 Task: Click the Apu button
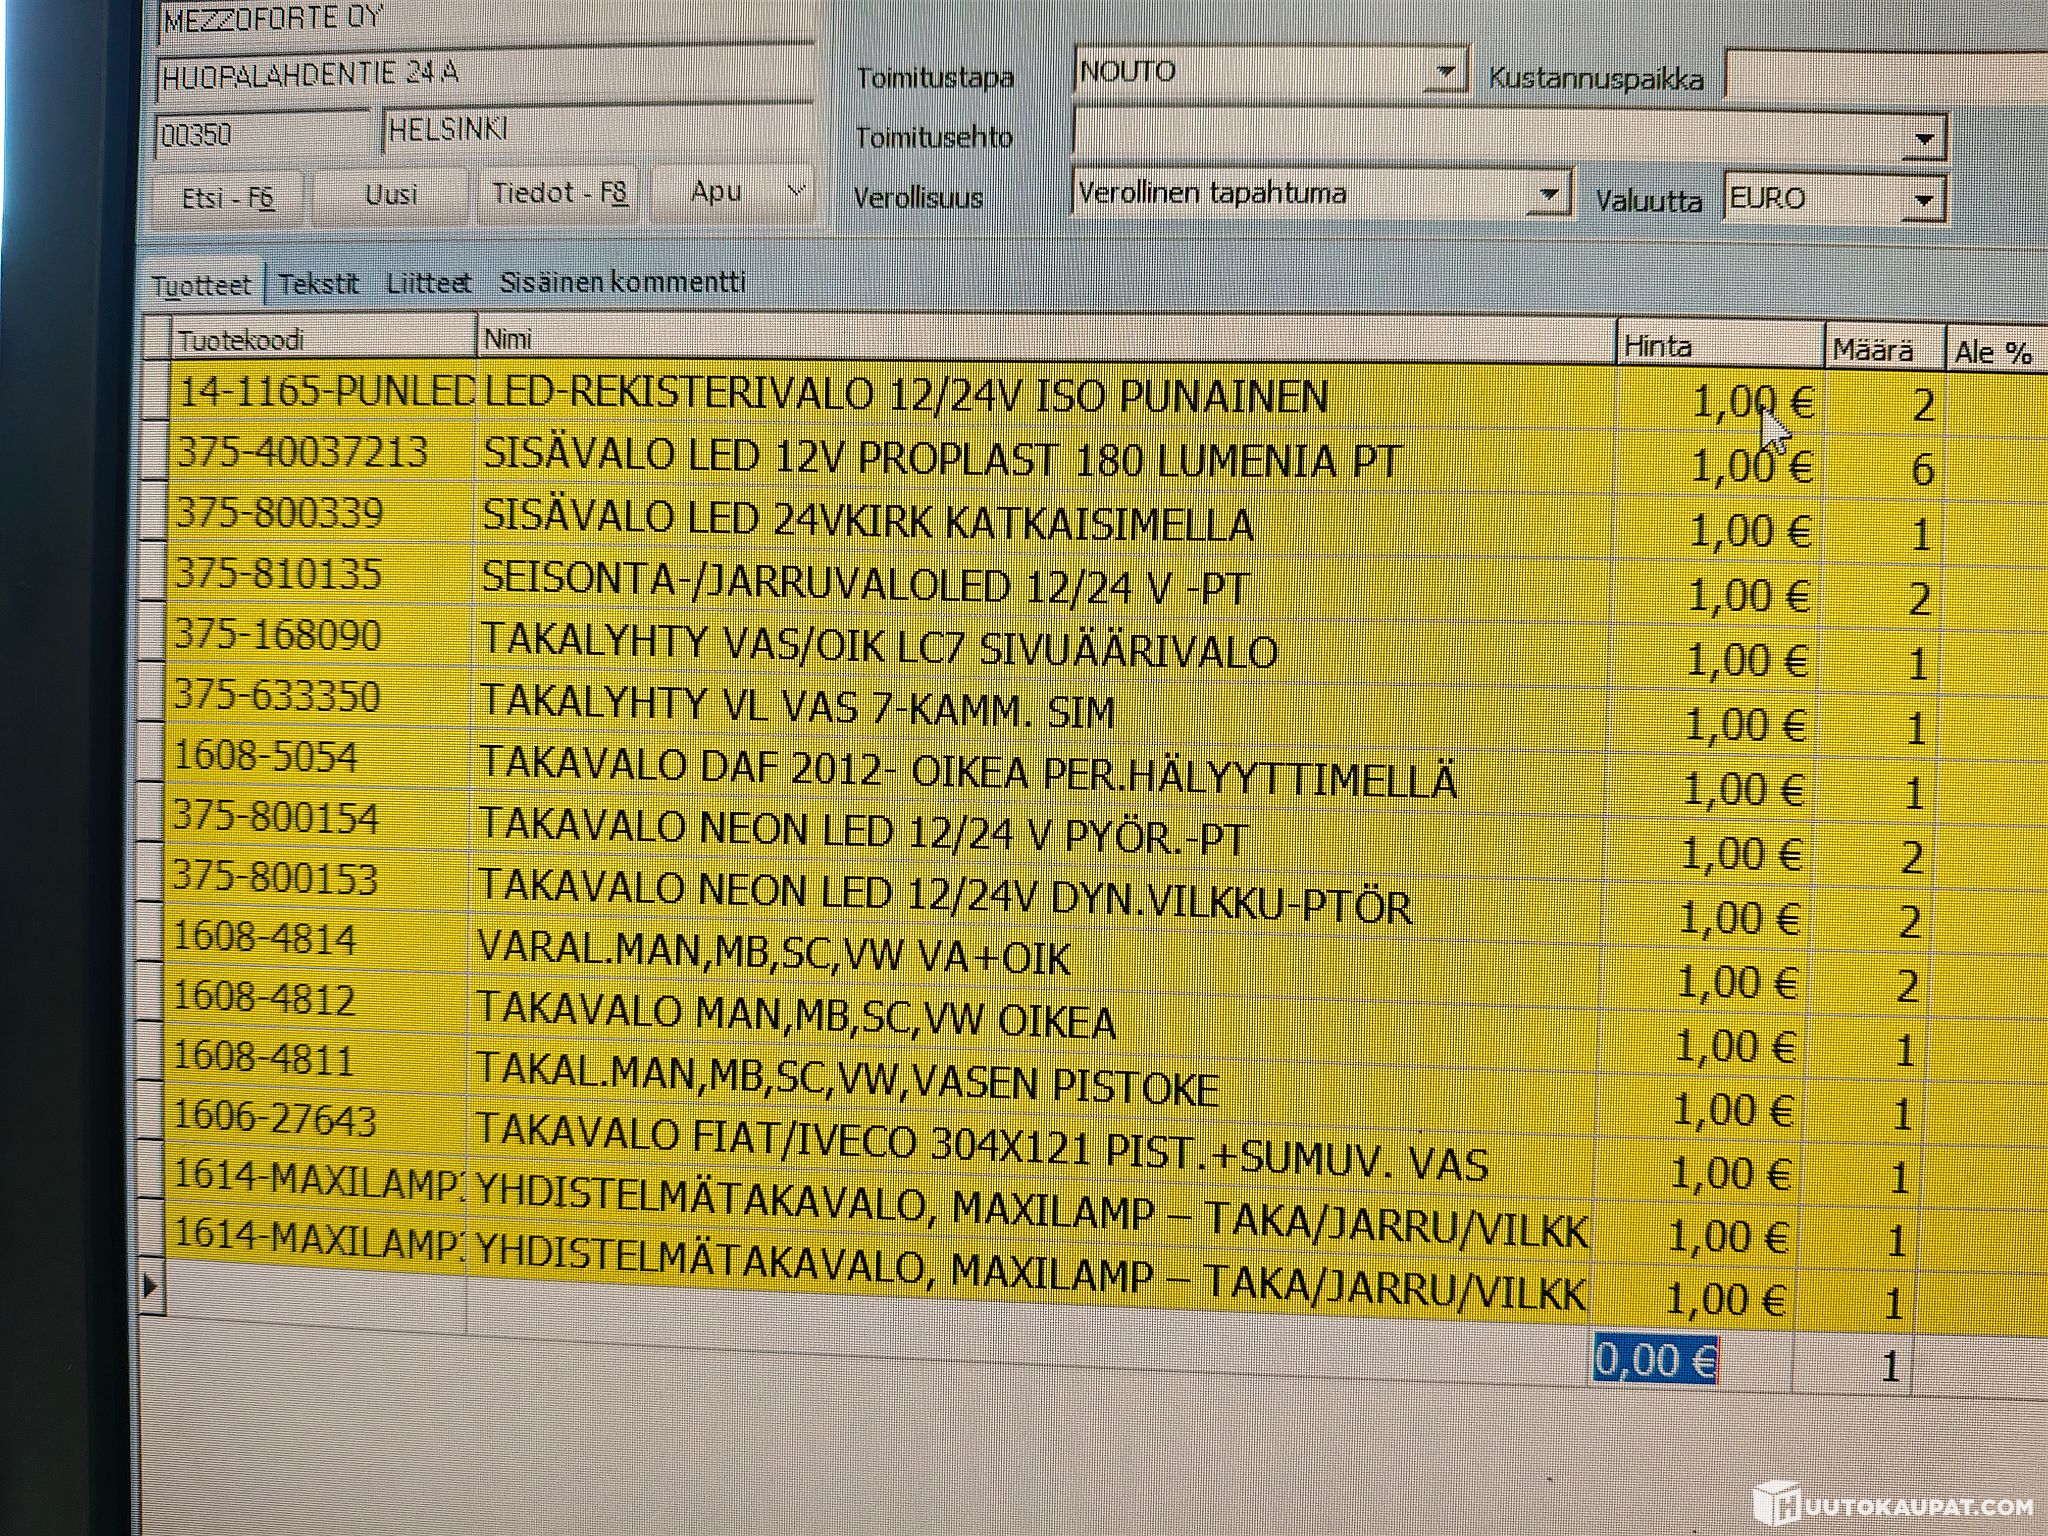point(732,191)
